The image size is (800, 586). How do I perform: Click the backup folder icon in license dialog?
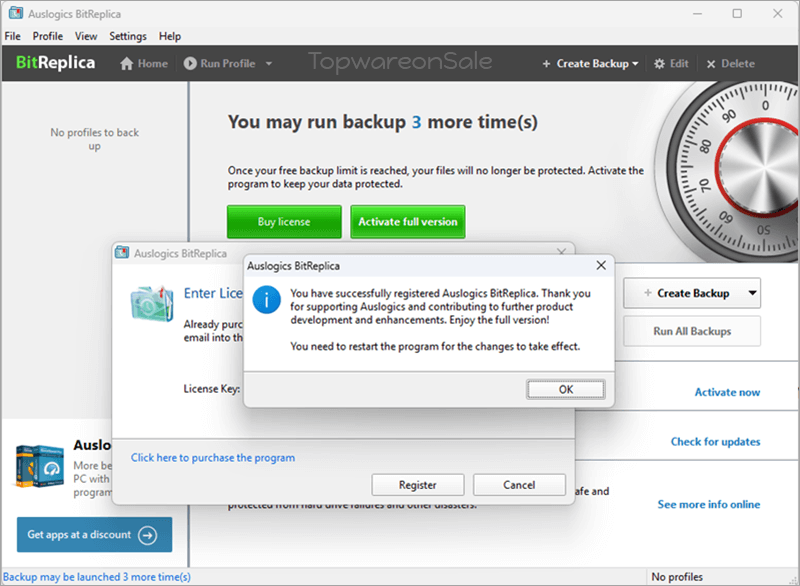[152, 303]
